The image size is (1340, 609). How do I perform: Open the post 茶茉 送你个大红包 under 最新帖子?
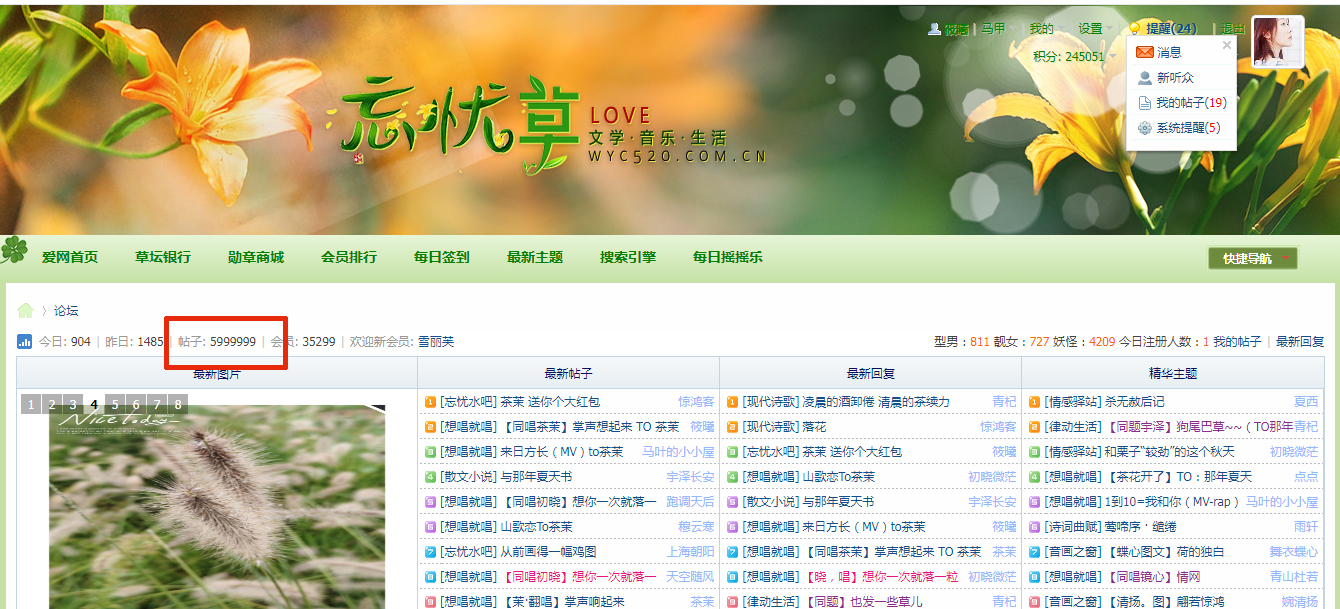[549, 402]
